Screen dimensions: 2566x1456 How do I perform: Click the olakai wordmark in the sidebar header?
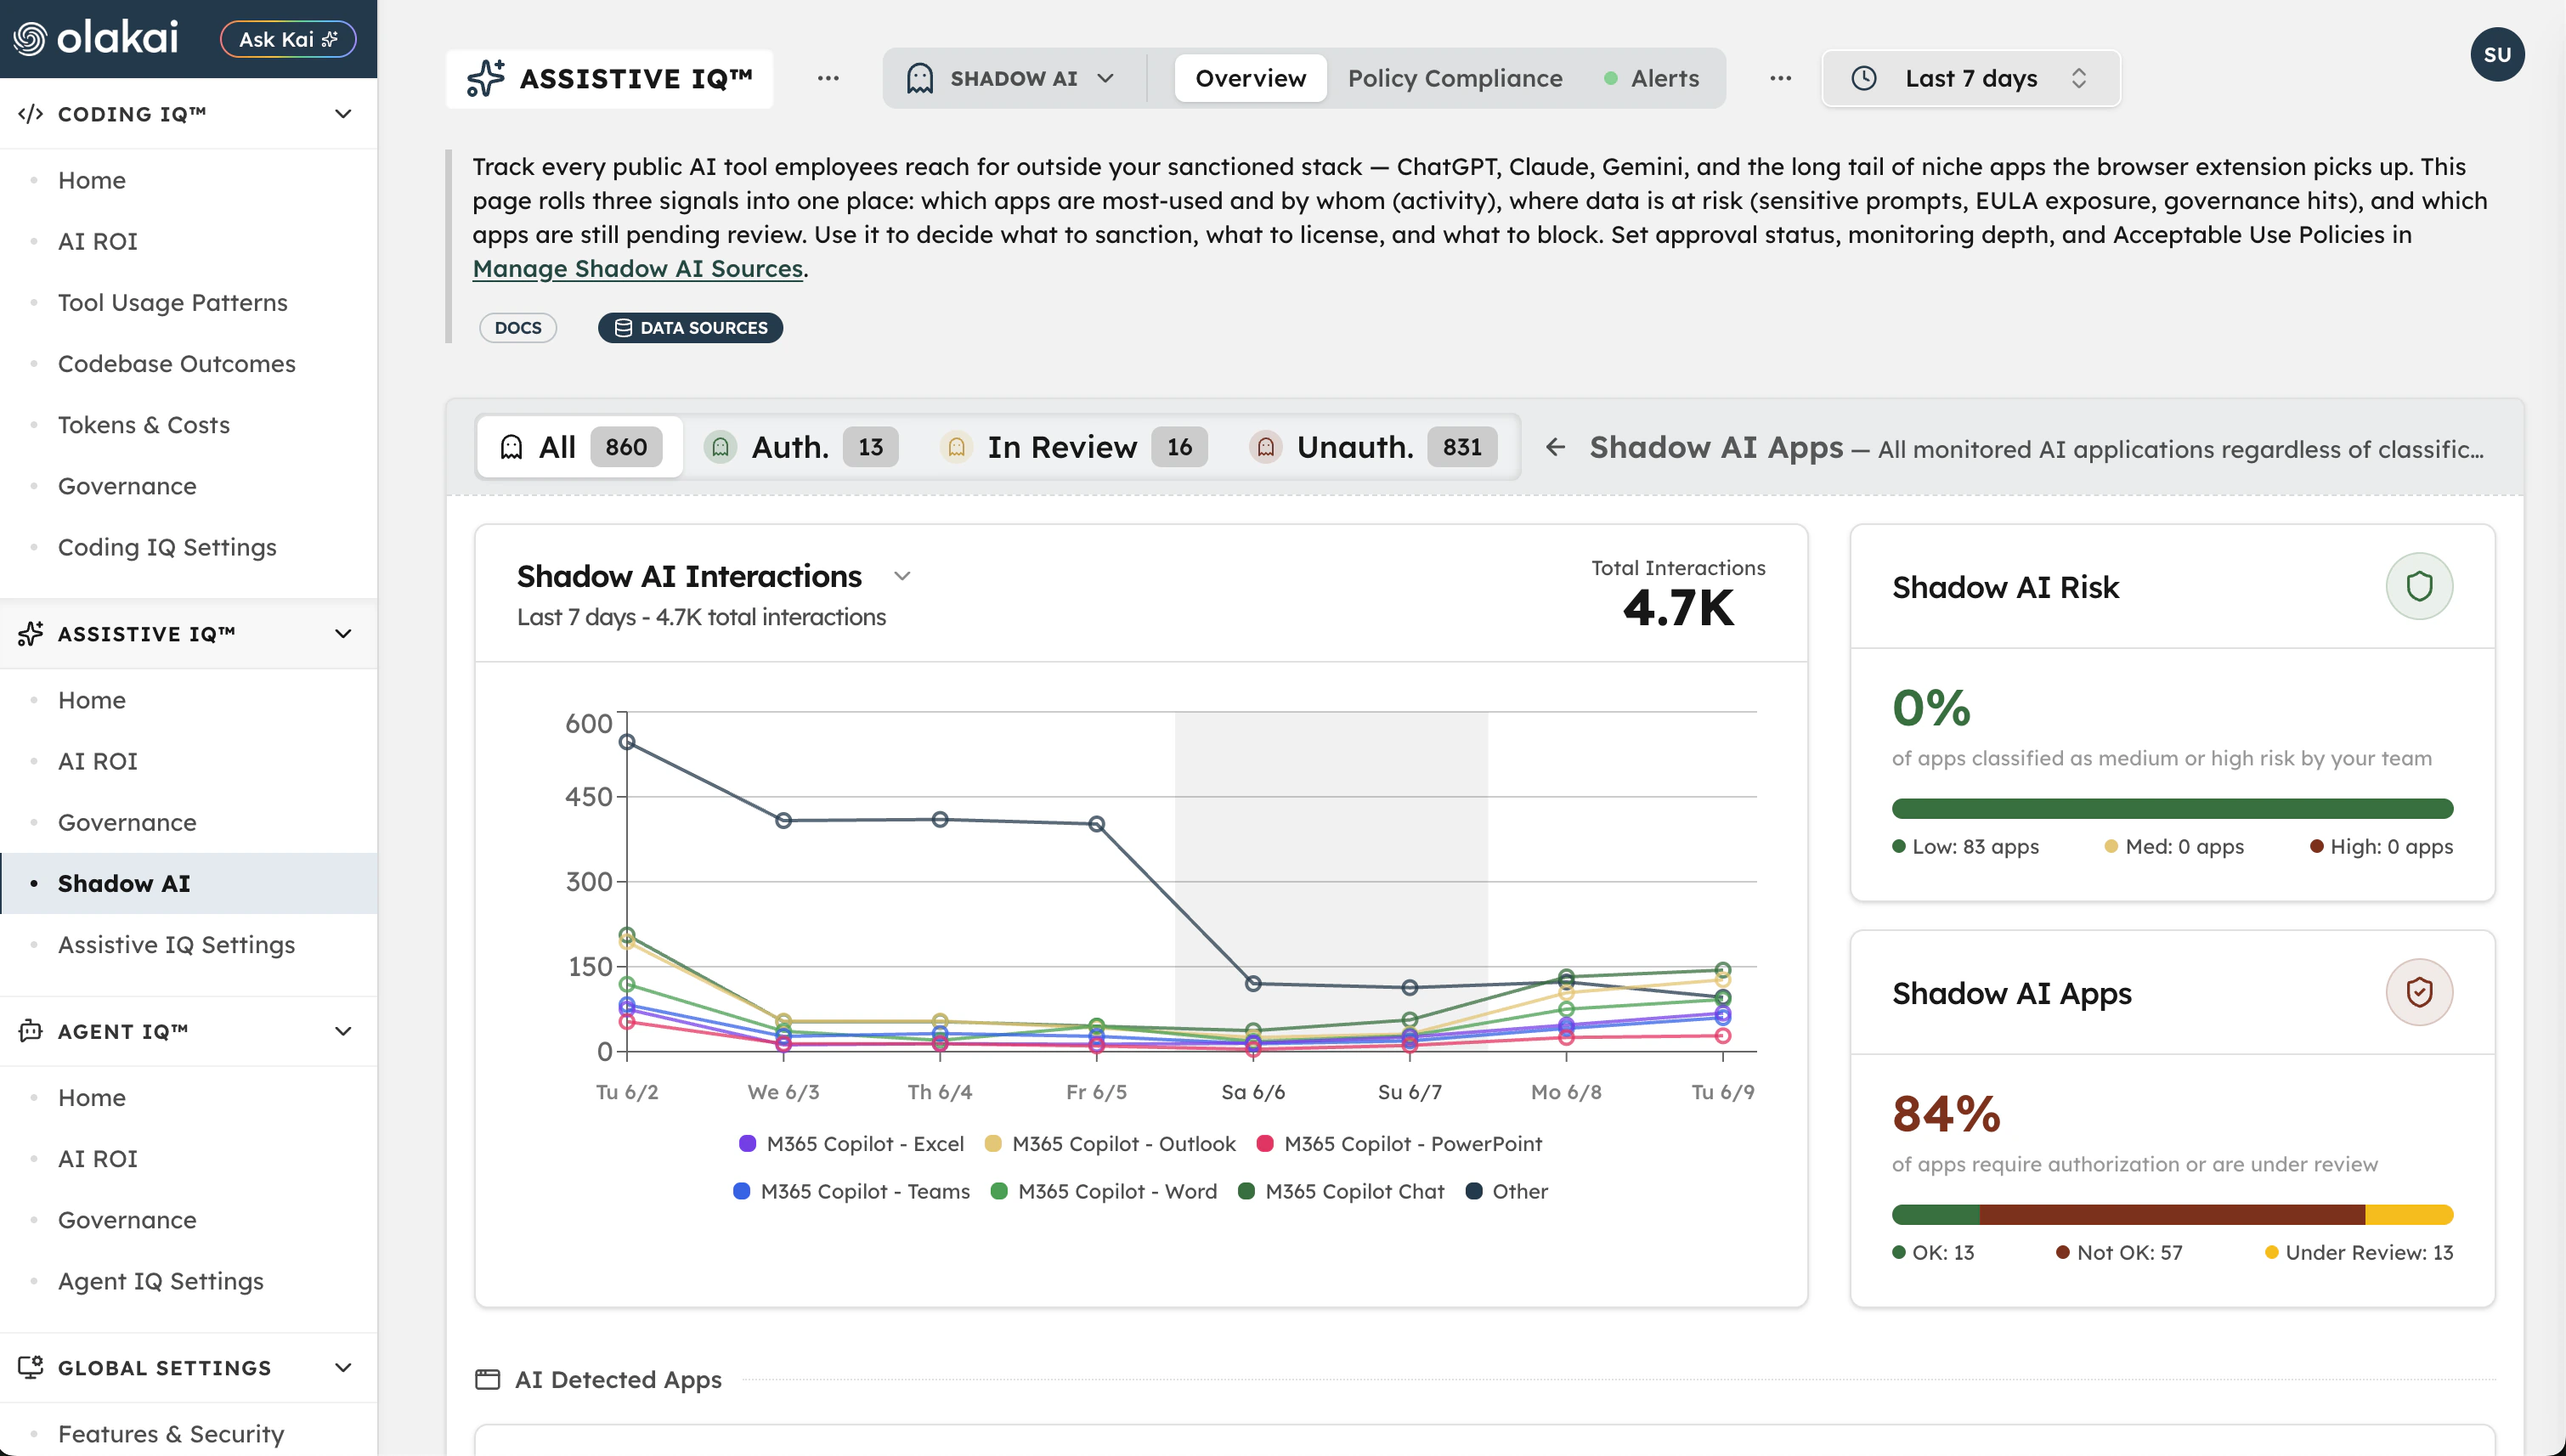[117, 38]
